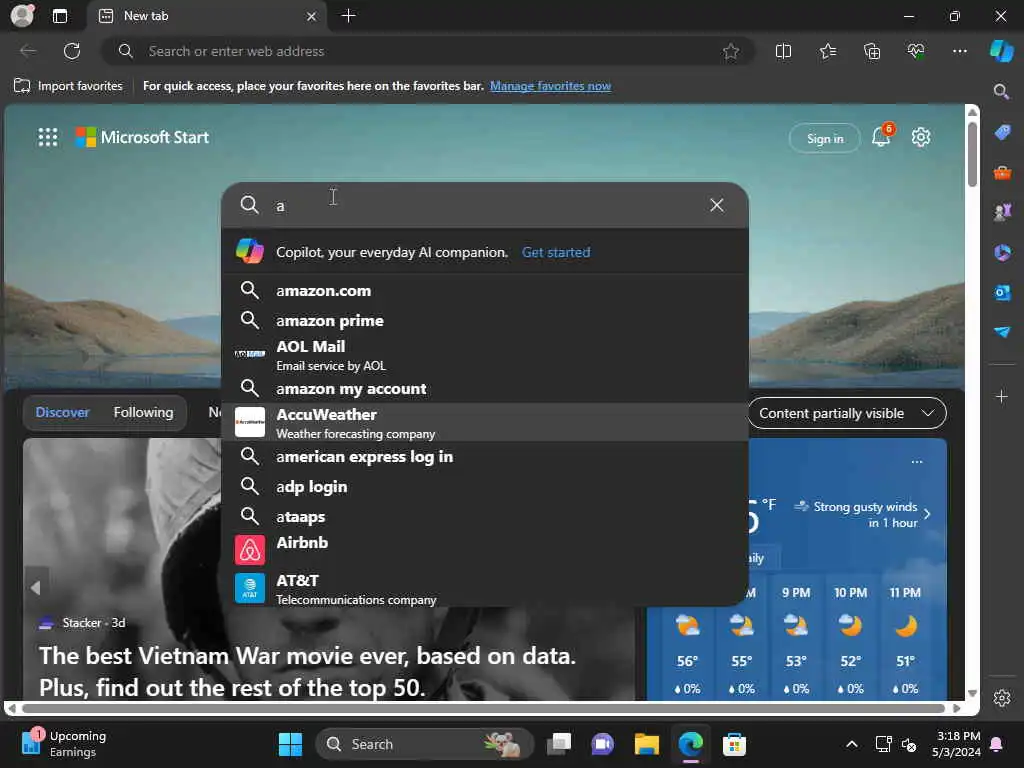Open notifications bell icon
Viewport: 1024px width, 768px height.
(x=881, y=136)
